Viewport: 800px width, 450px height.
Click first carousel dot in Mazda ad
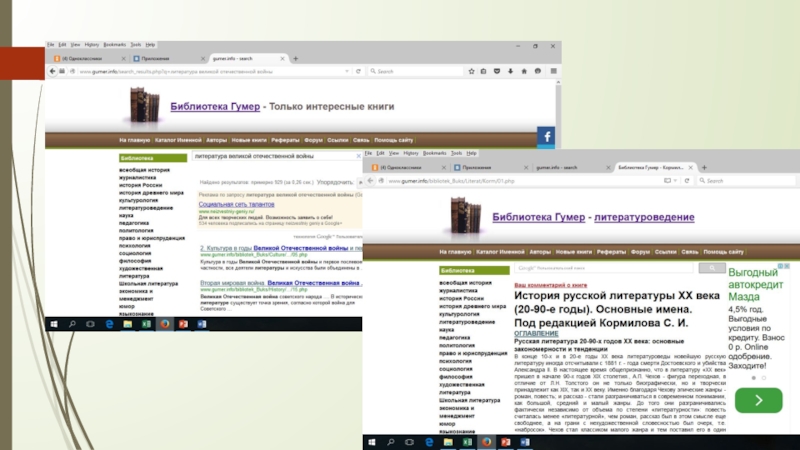point(754,378)
